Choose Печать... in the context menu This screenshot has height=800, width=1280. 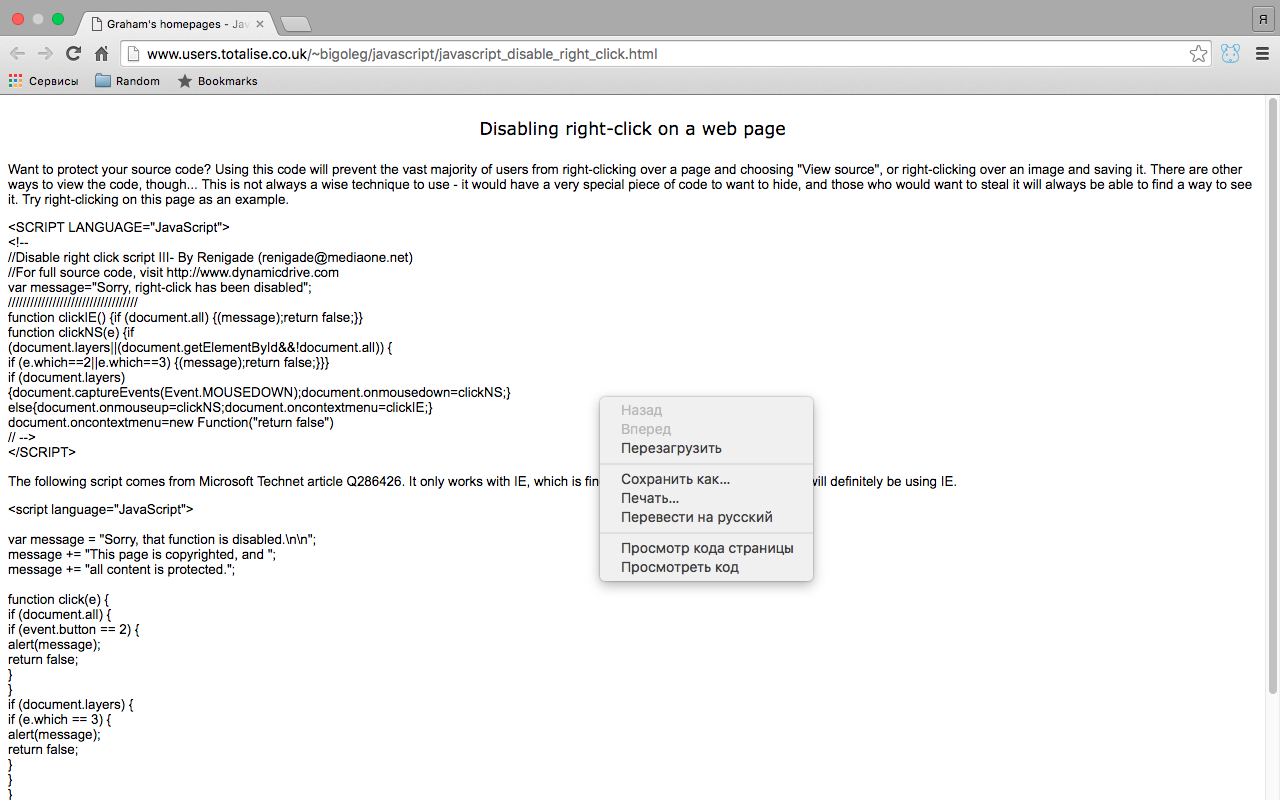pyautogui.click(x=706, y=498)
